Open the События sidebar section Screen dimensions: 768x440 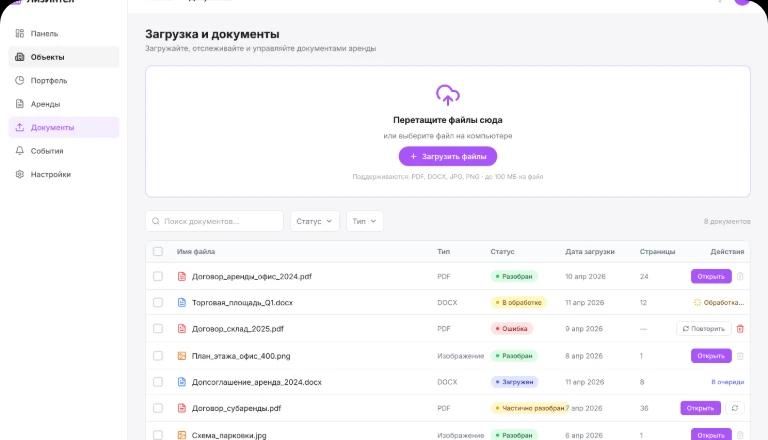click(47, 151)
